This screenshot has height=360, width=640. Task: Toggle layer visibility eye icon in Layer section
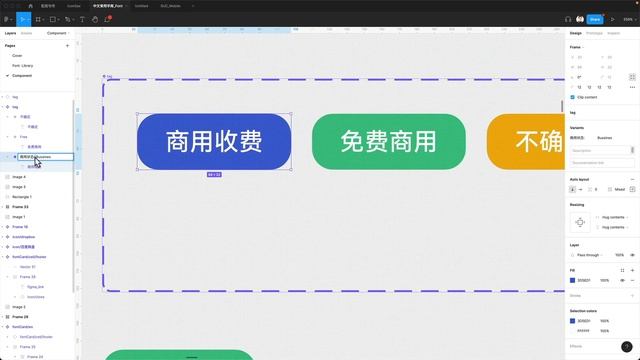(632, 255)
